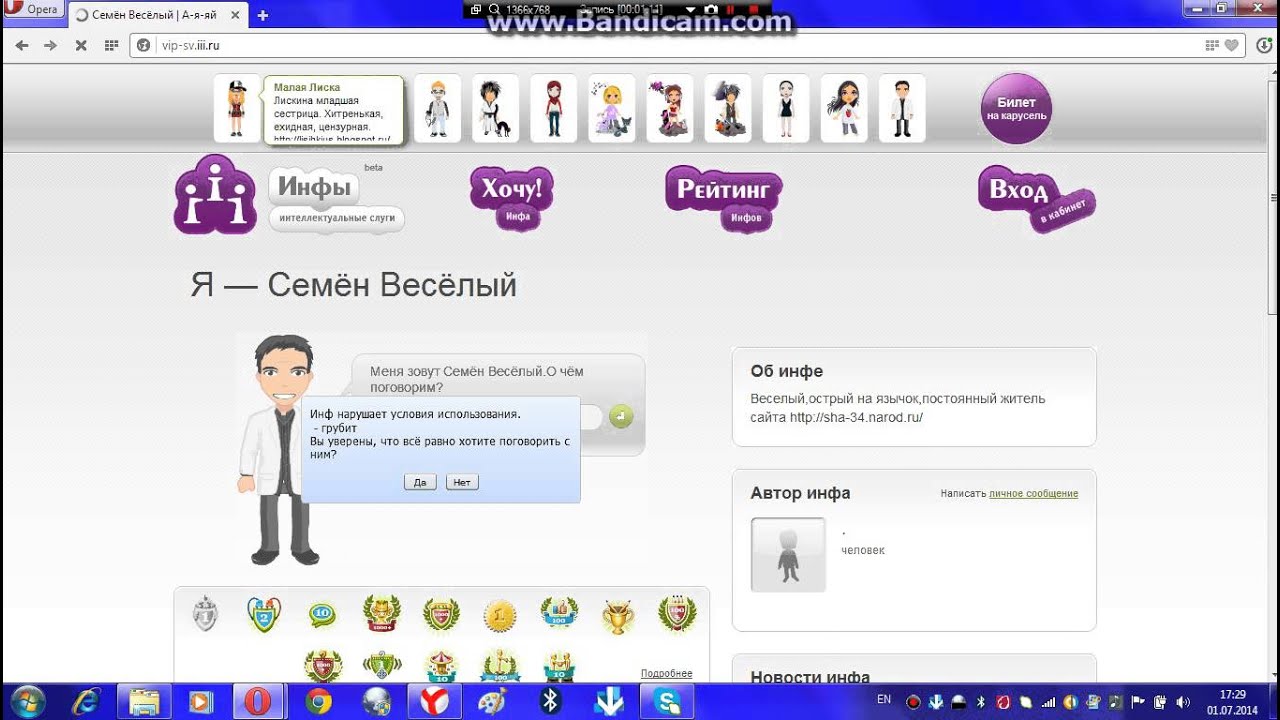The height and width of the screenshot is (720, 1280).
Task: Click the author's gray profile picture
Action: pyautogui.click(x=788, y=554)
